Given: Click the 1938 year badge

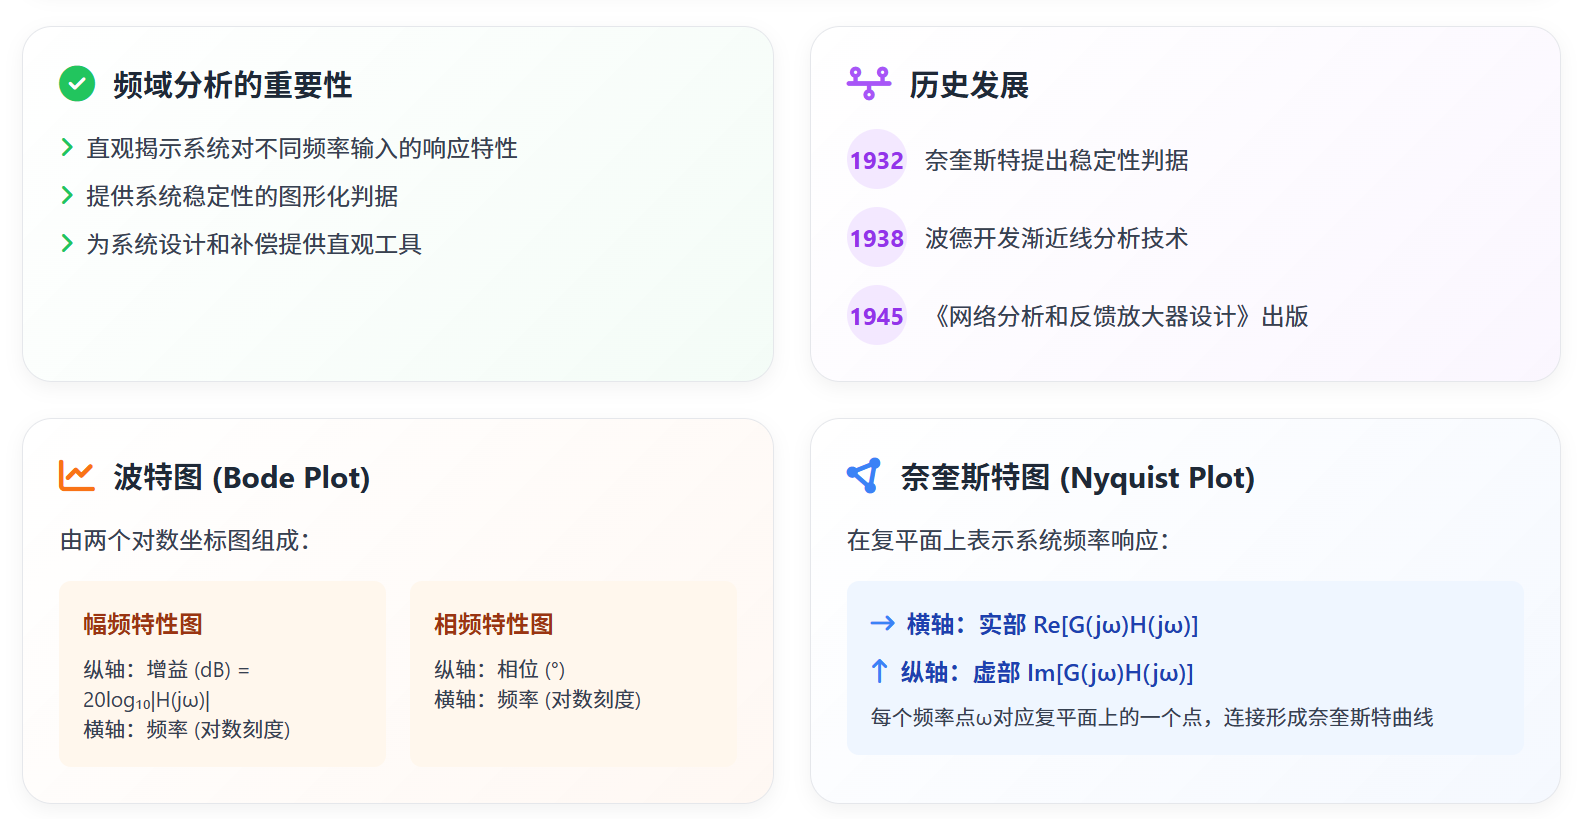Looking at the screenshot, I should pyautogui.click(x=877, y=238).
